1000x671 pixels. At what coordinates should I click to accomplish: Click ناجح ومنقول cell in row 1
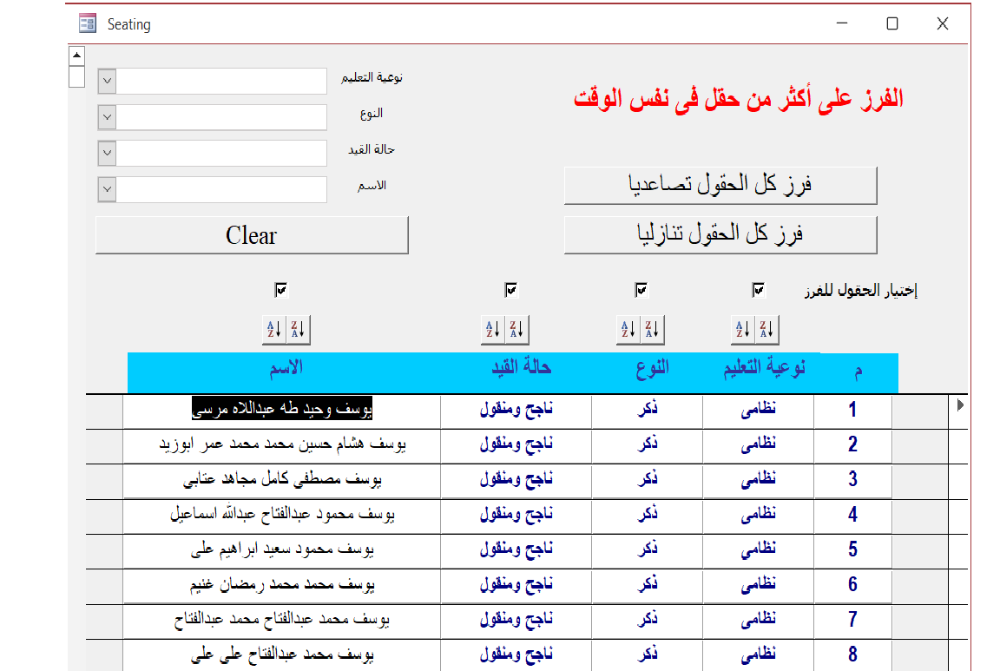point(516,411)
